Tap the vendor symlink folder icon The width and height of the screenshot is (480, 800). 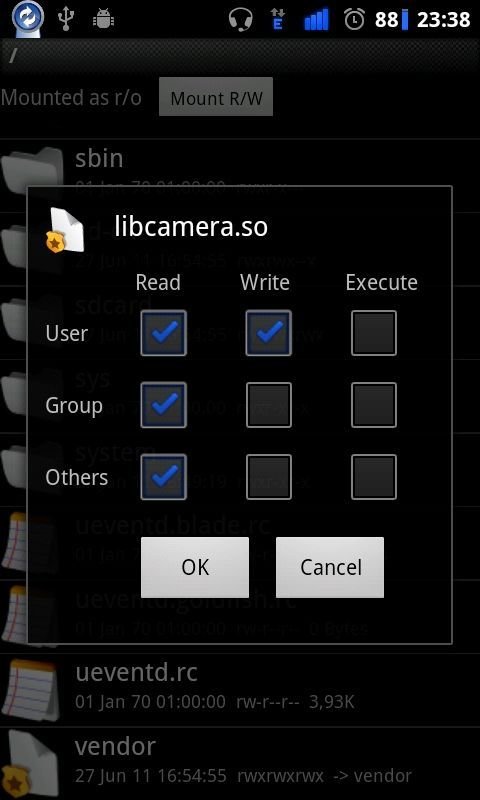(30, 763)
